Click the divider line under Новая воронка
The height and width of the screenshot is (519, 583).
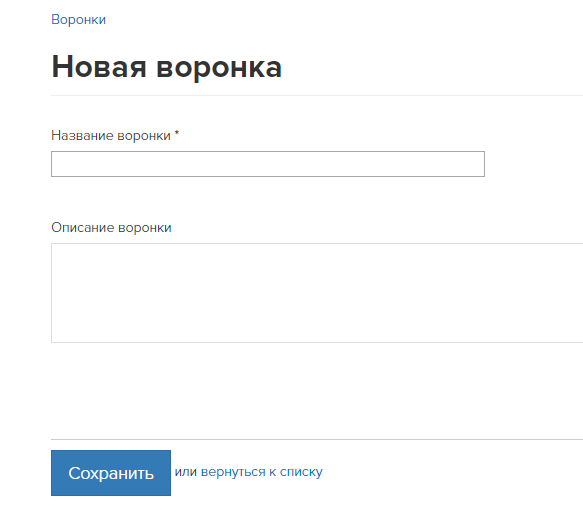pos(317,96)
